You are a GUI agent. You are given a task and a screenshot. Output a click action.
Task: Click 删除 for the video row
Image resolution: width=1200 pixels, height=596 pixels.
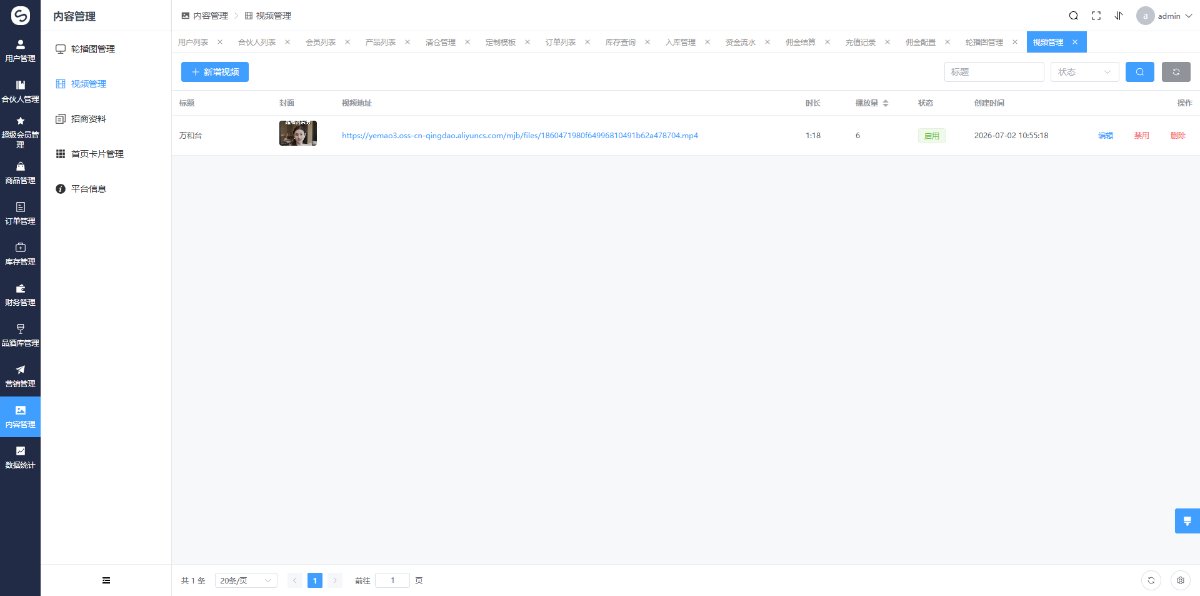(x=1177, y=135)
